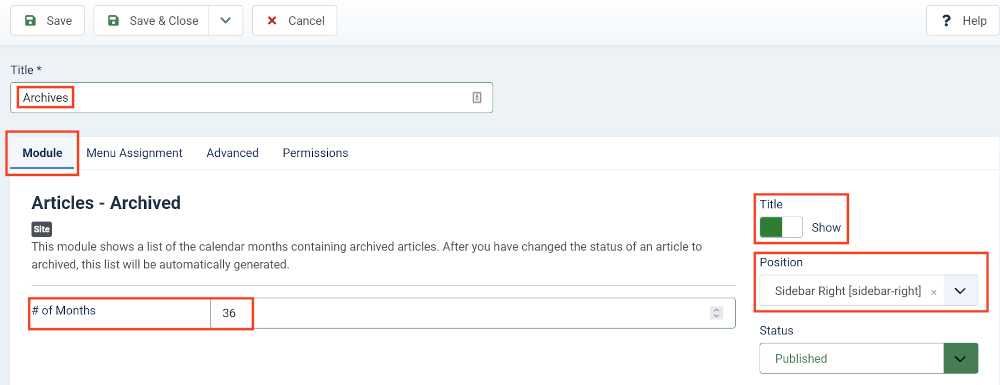Click the Save & Close disk icon

click(x=114, y=21)
